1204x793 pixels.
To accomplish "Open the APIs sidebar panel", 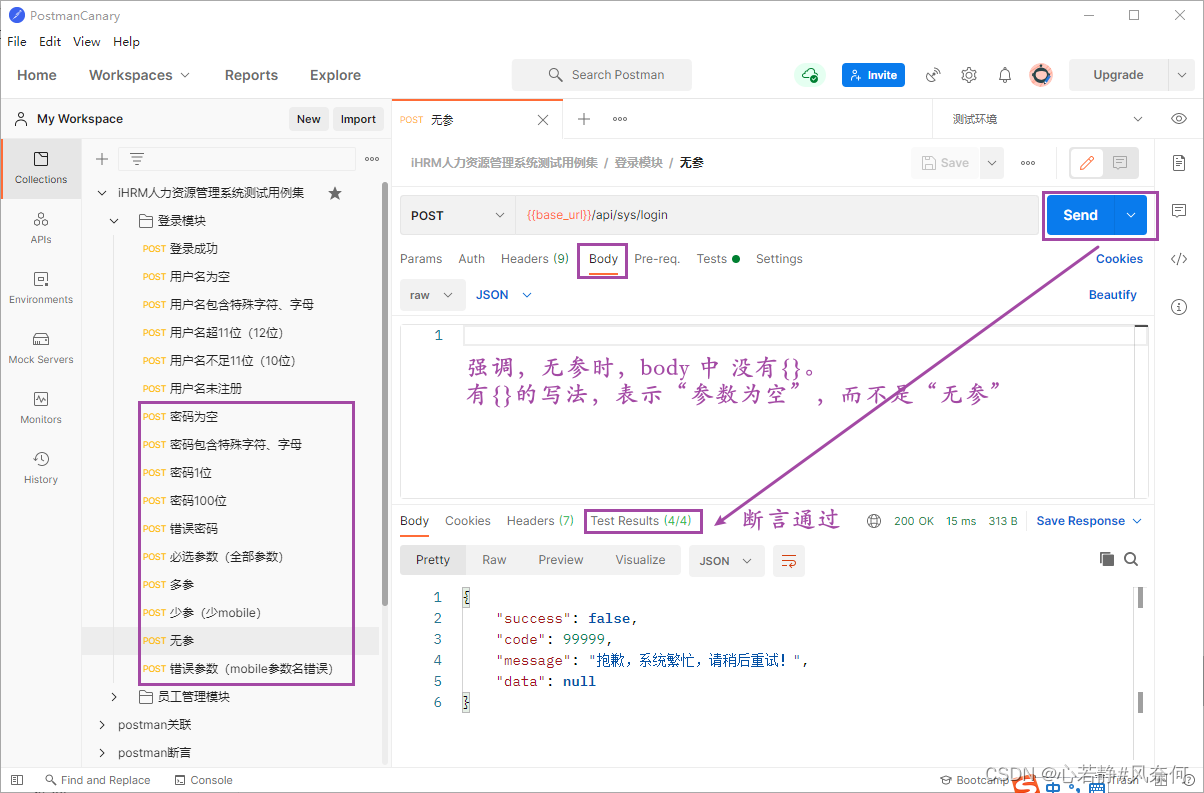I will 41,228.
